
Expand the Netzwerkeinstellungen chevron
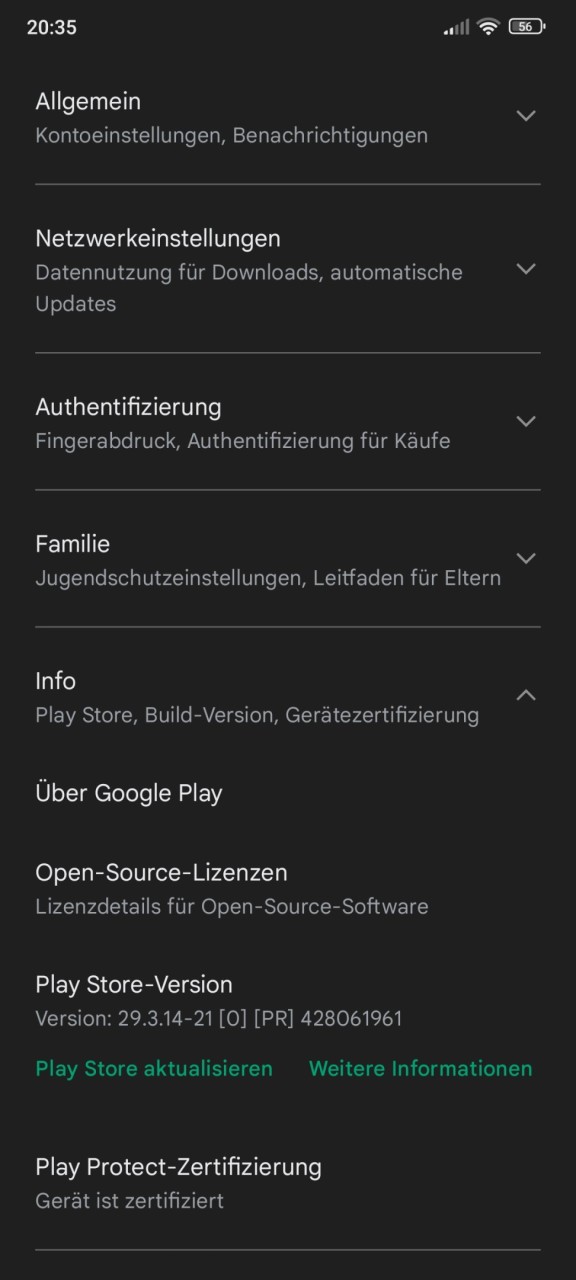coord(526,269)
